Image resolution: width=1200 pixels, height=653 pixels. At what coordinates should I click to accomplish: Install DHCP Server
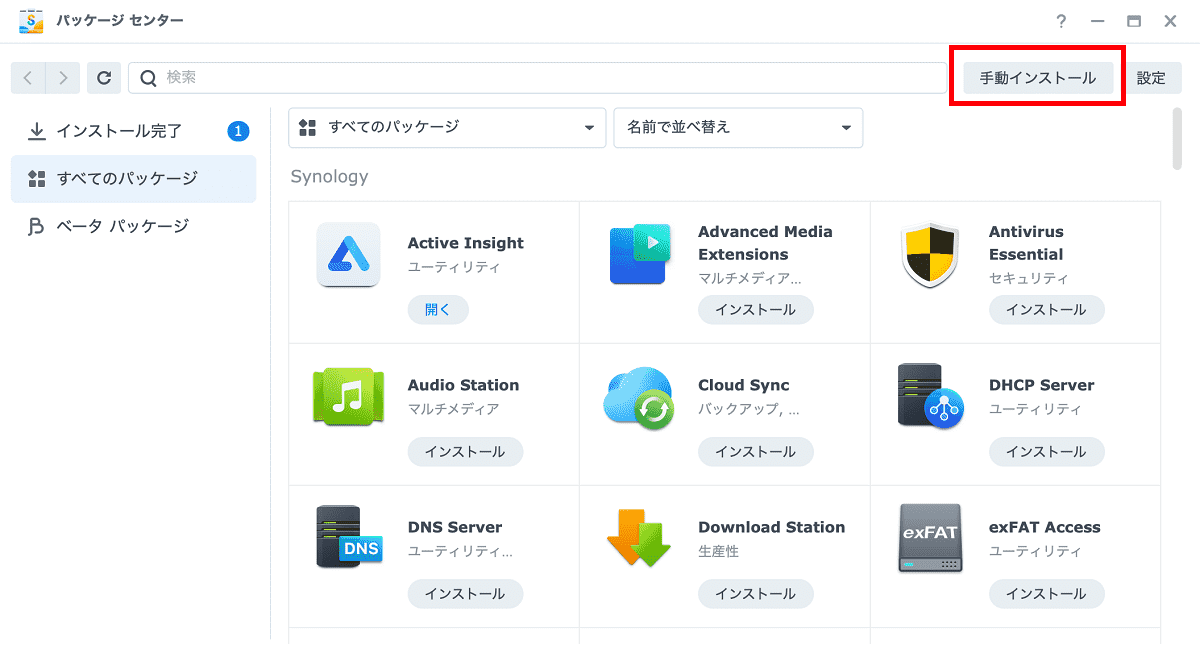(x=1046, y=452)
